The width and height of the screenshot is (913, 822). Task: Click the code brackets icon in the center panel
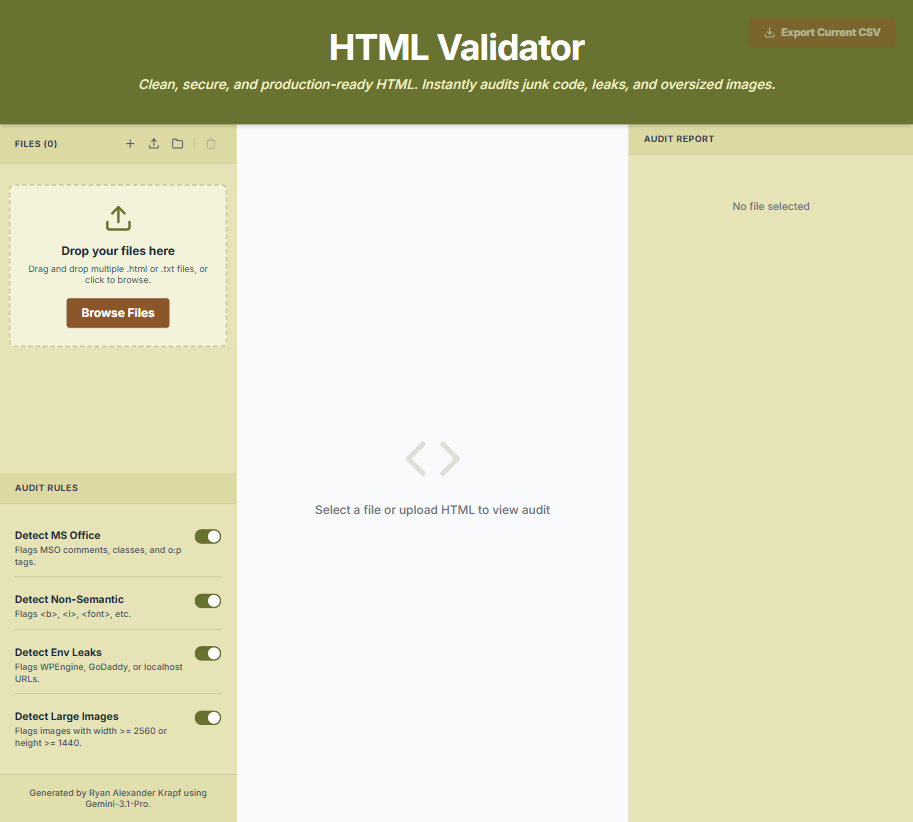(x=433, y=459)
